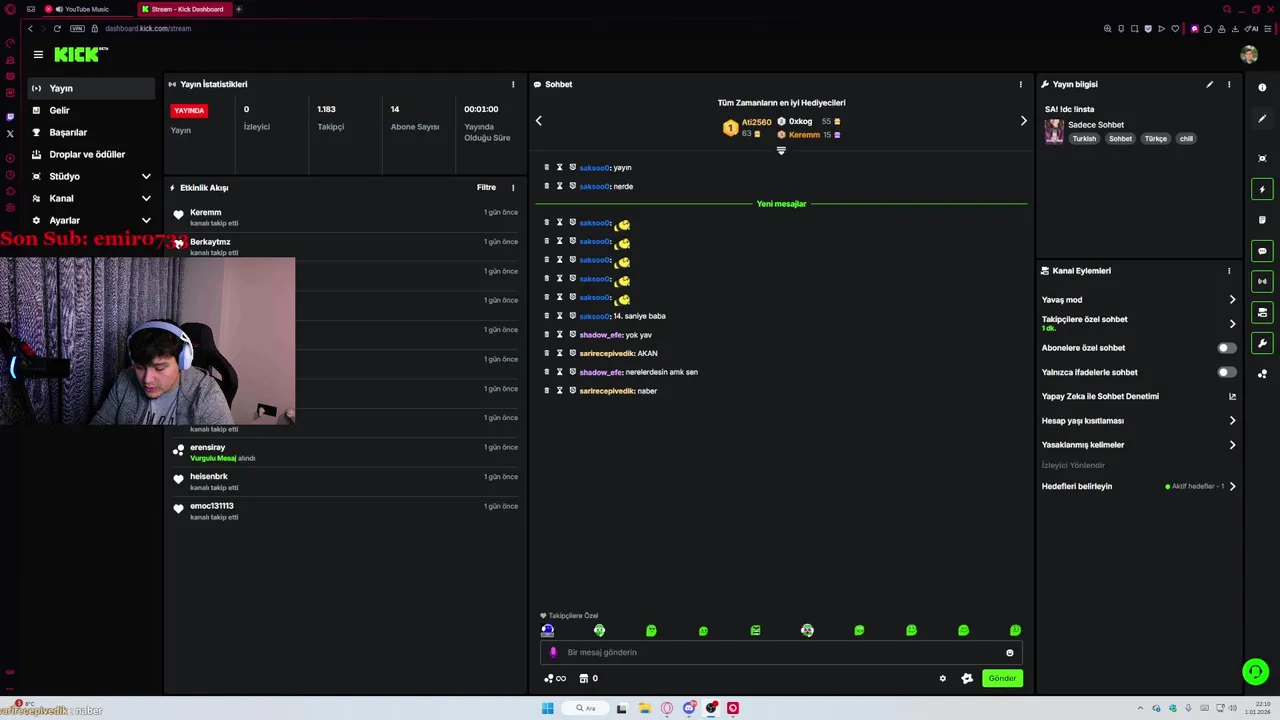Open File Explorer from taskbar
The height and width of the screenshot is (720, 1280).
(x=644, y=708)
